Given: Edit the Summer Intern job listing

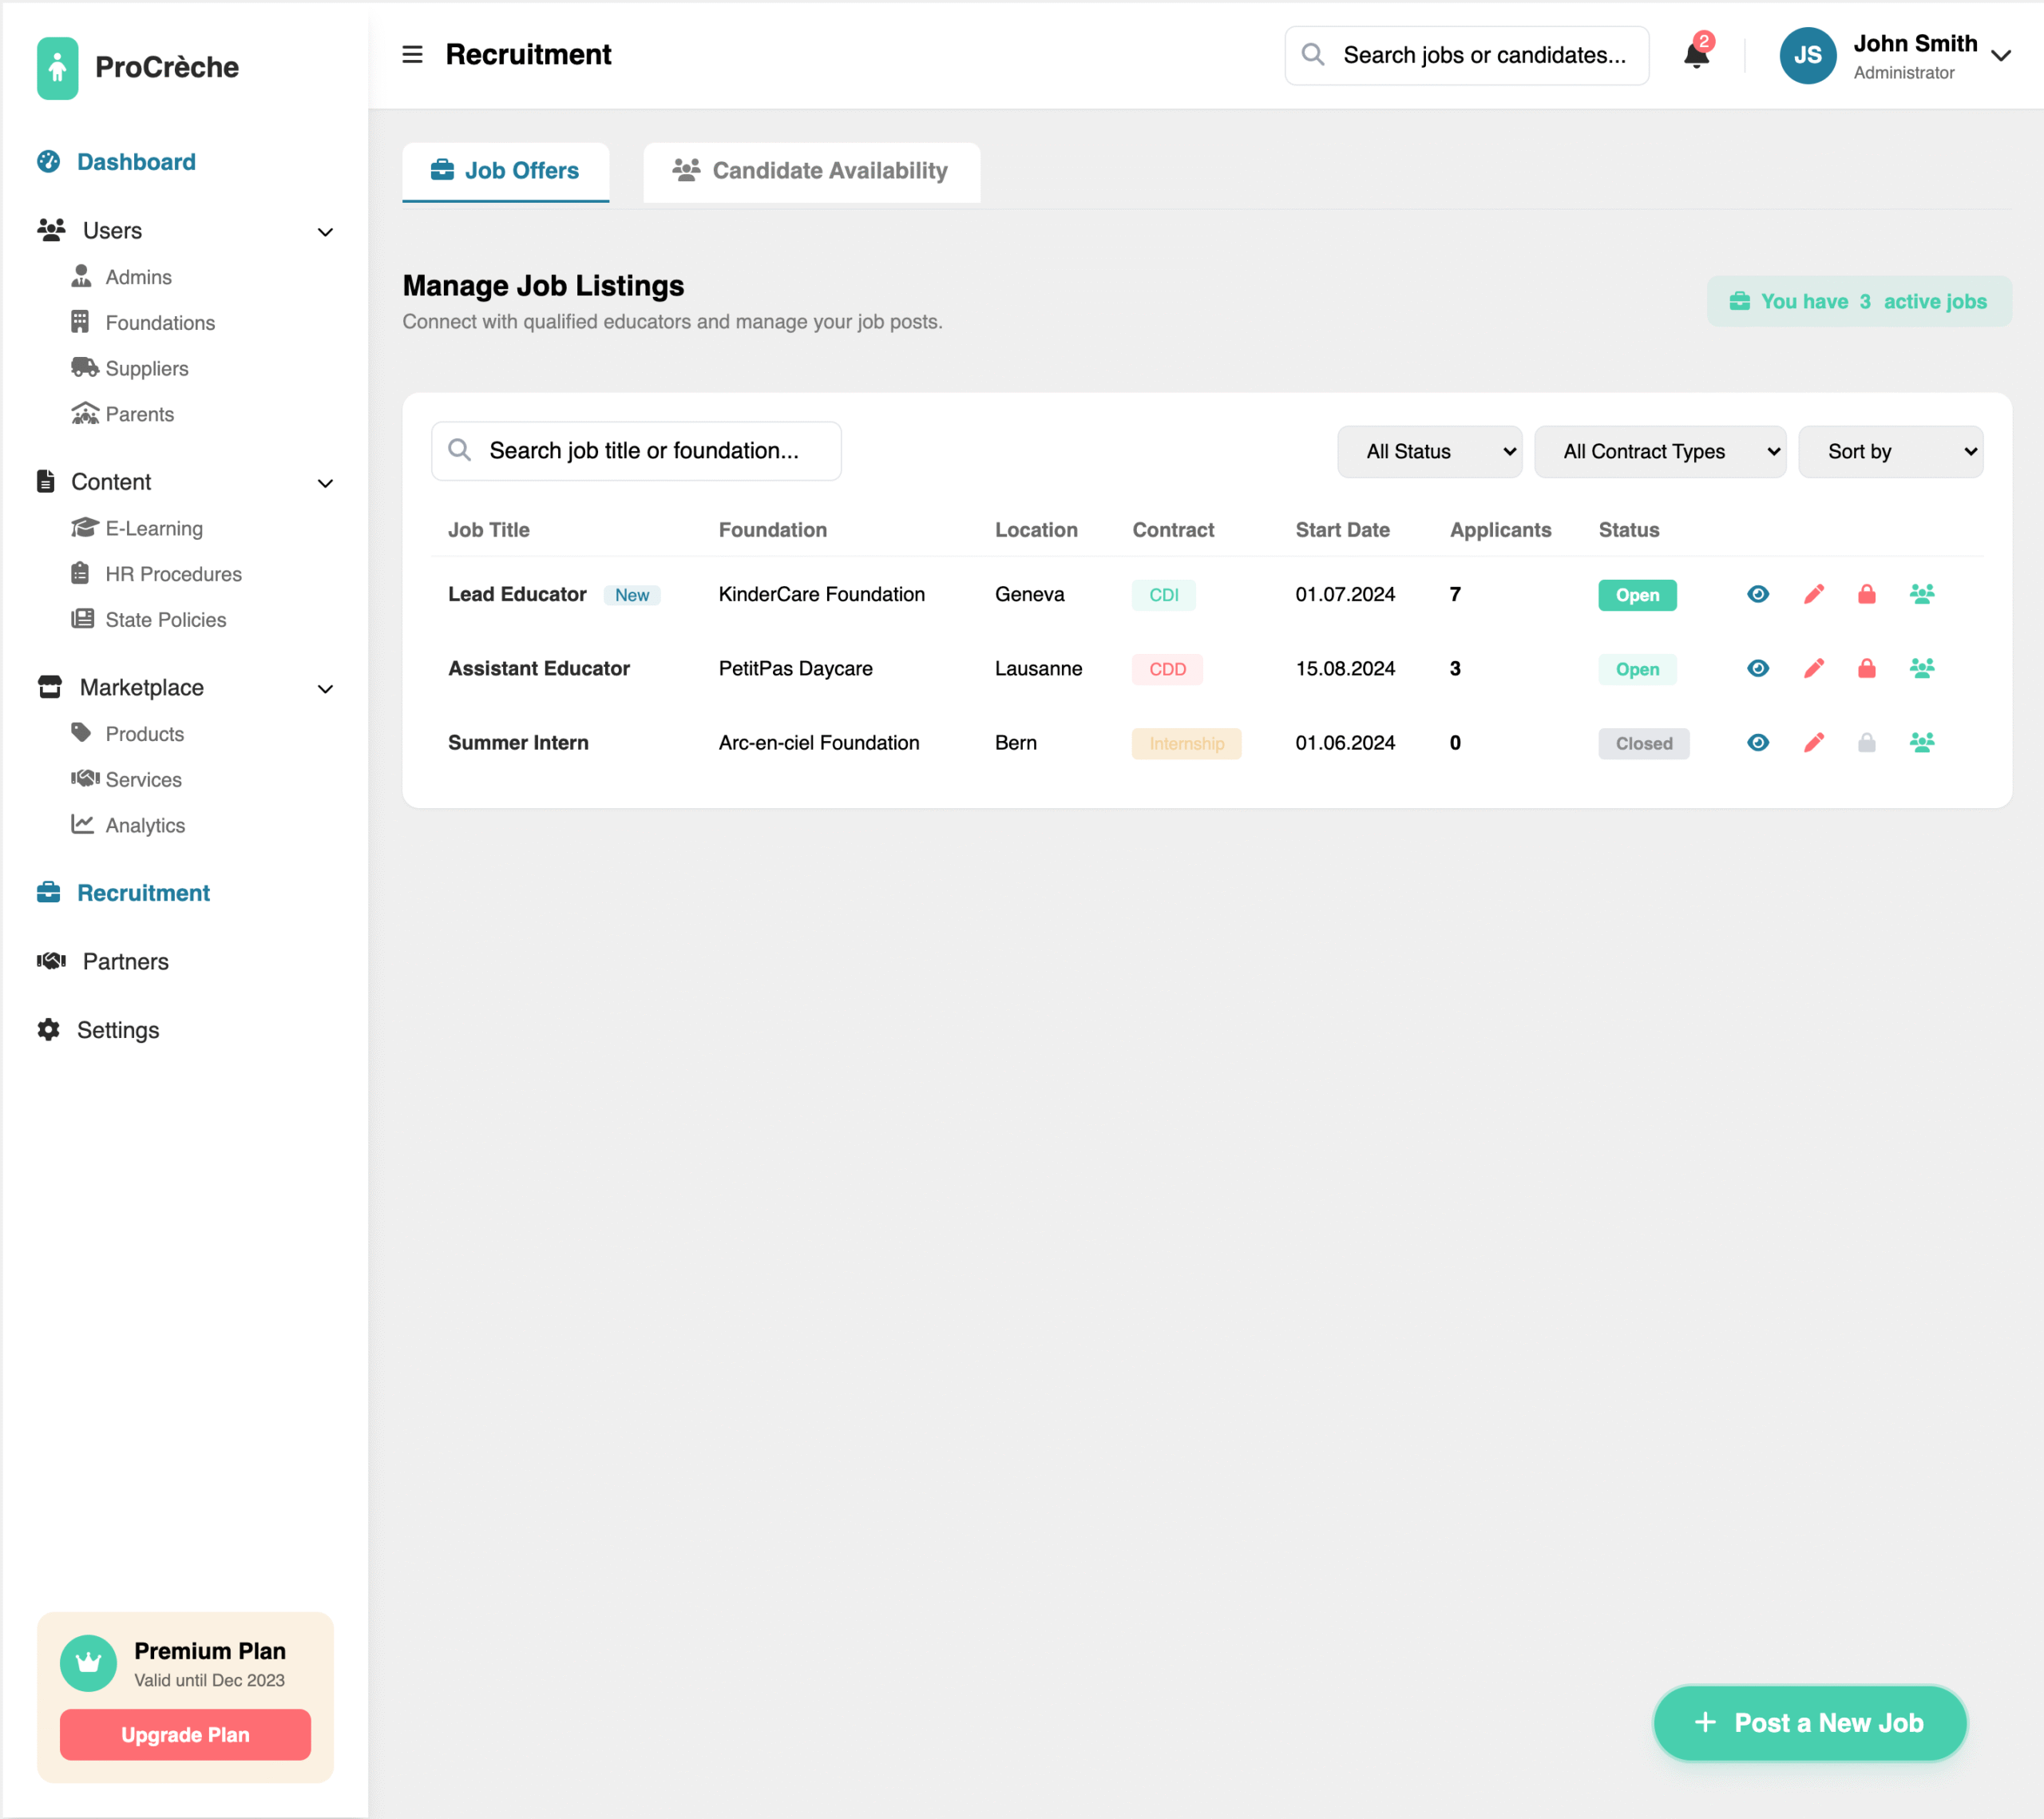Looking at the screenshot, I should click(1813, 742).
